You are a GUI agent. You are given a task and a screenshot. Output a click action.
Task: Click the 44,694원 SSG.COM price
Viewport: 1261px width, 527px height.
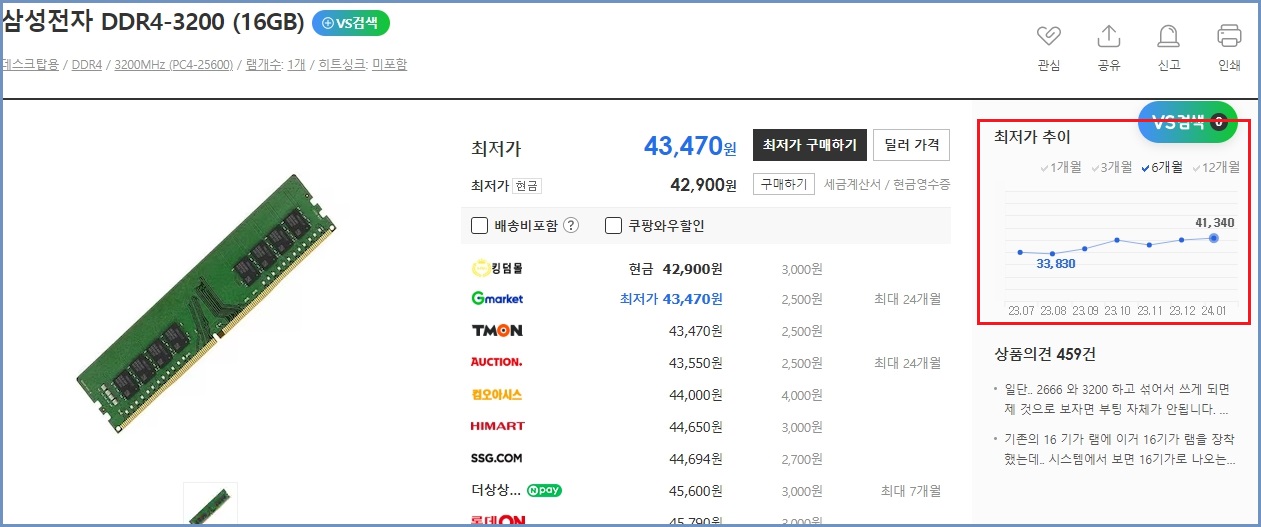(x=696, y=458)
